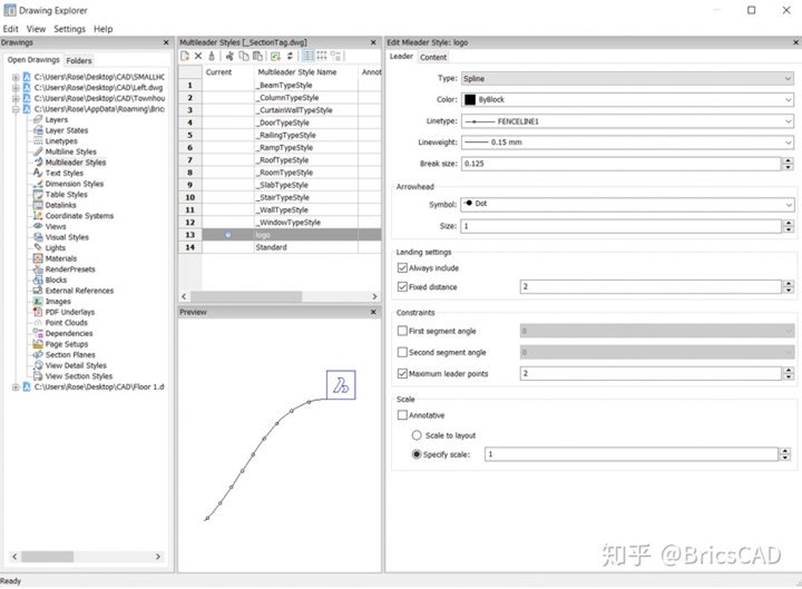Enable First segment angle constraint
Image resolution: width=802 pixels, height=589 pixels.
pos(402,331)
